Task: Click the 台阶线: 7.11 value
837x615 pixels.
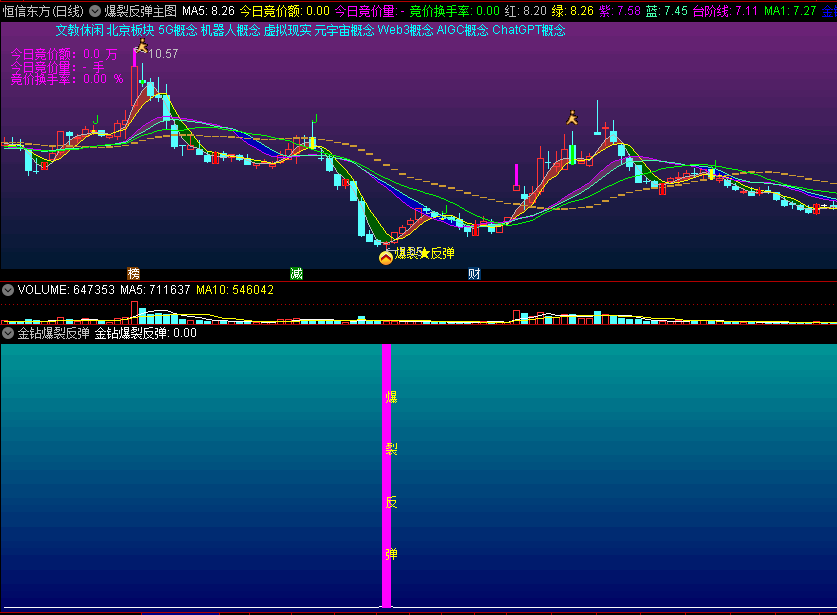Action: pos(725,11)
